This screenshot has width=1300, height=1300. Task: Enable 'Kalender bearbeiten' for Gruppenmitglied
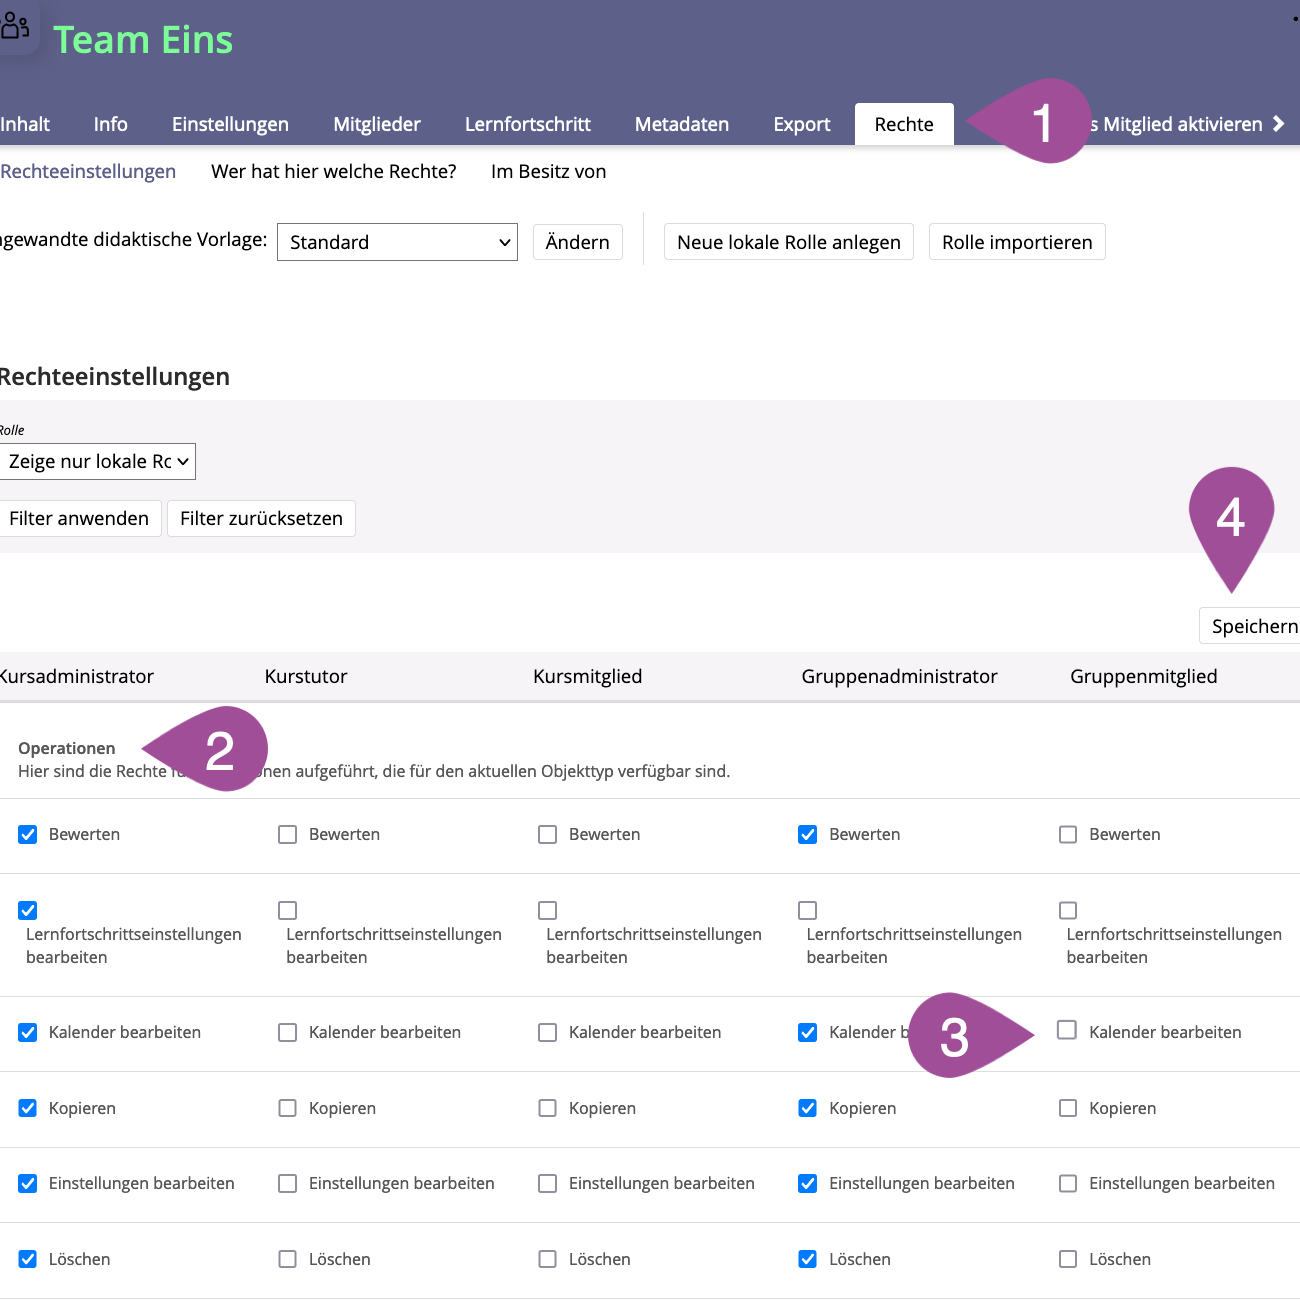tap(1067, 1030)
